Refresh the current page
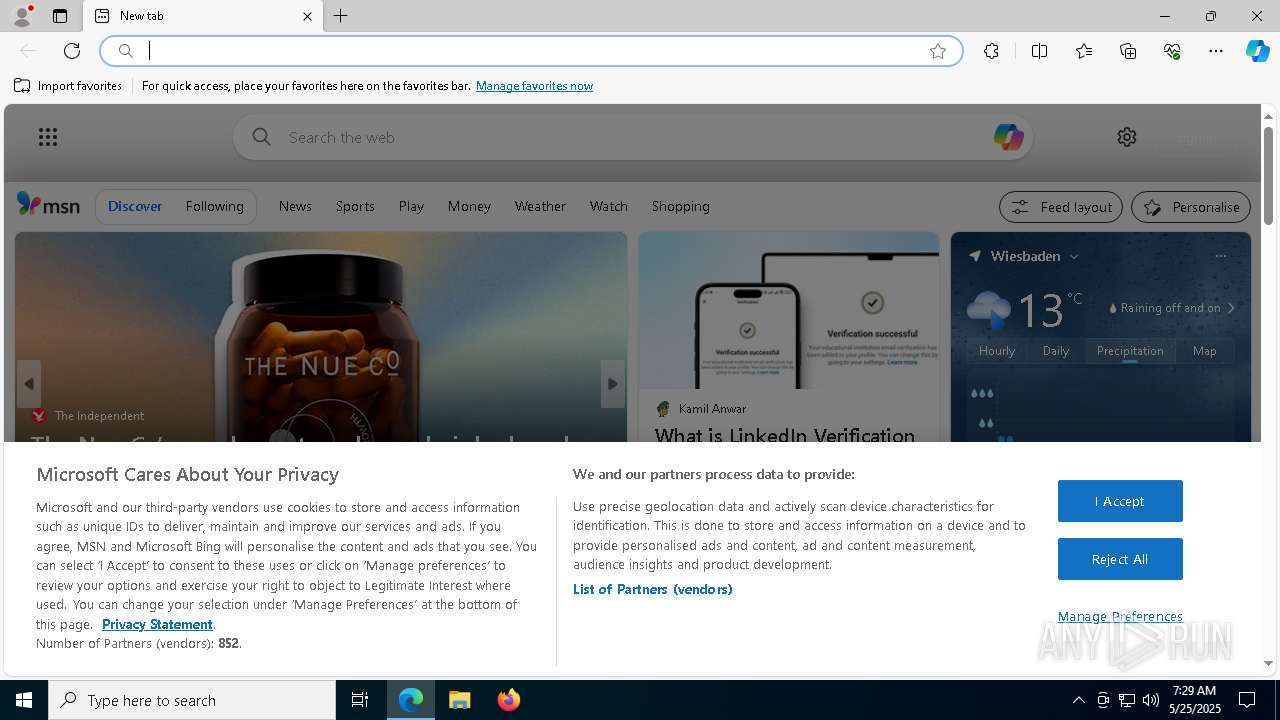The width and height of the screenshot is (1280, 720). point(72,51)
